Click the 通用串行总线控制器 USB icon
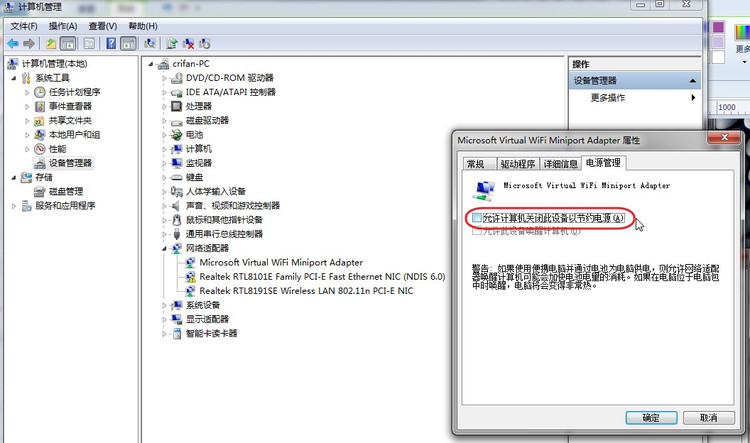This screenshot has width=750, height=443. (x=176, y=234)
